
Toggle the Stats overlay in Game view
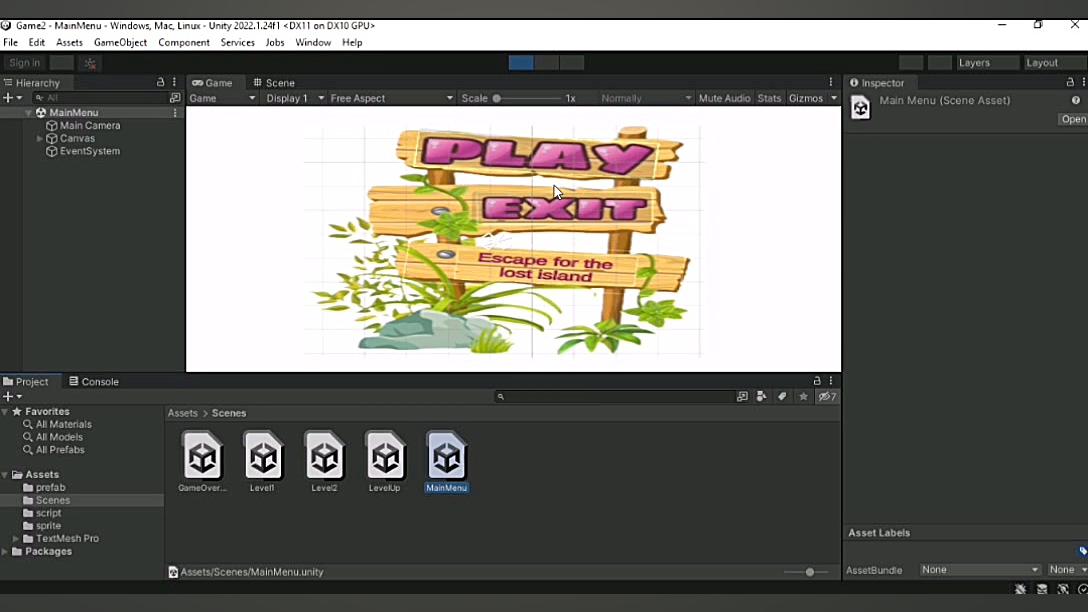click(769, 99)
